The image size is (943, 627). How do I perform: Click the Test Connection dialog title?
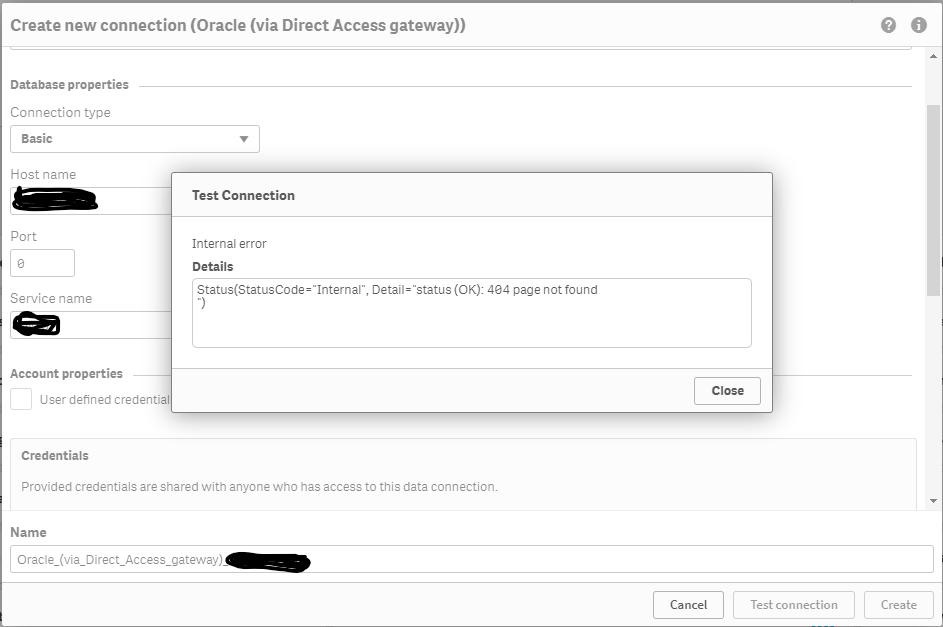pos(243,195)
